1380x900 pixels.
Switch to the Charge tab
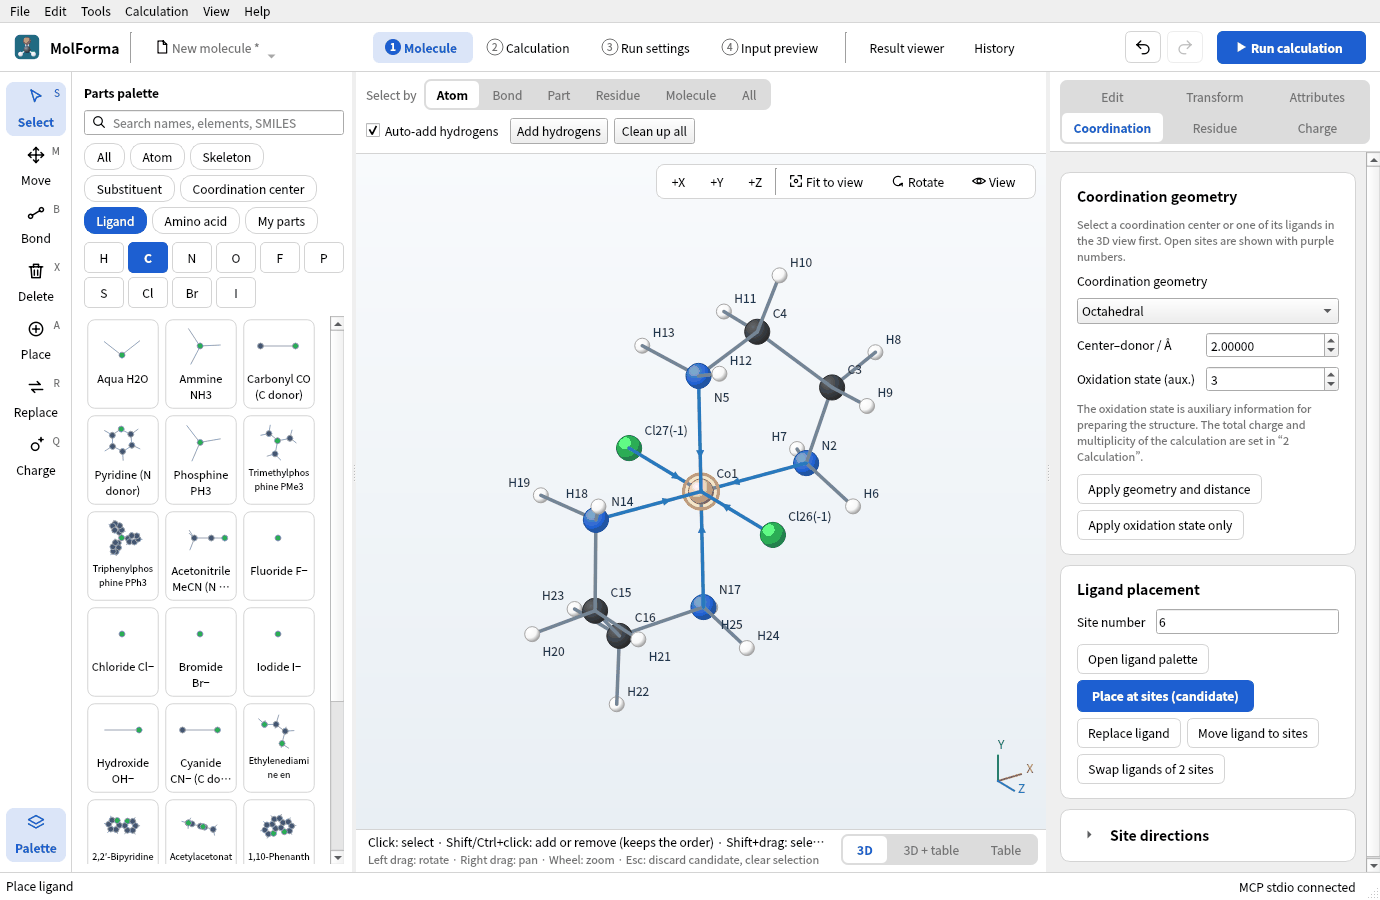coord(1317,128)
